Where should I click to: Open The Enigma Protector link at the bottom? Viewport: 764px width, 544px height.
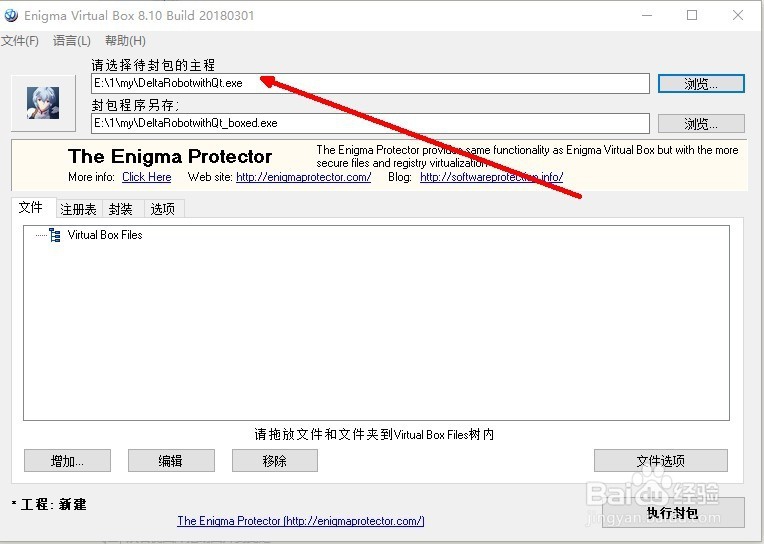coord(301,521)
